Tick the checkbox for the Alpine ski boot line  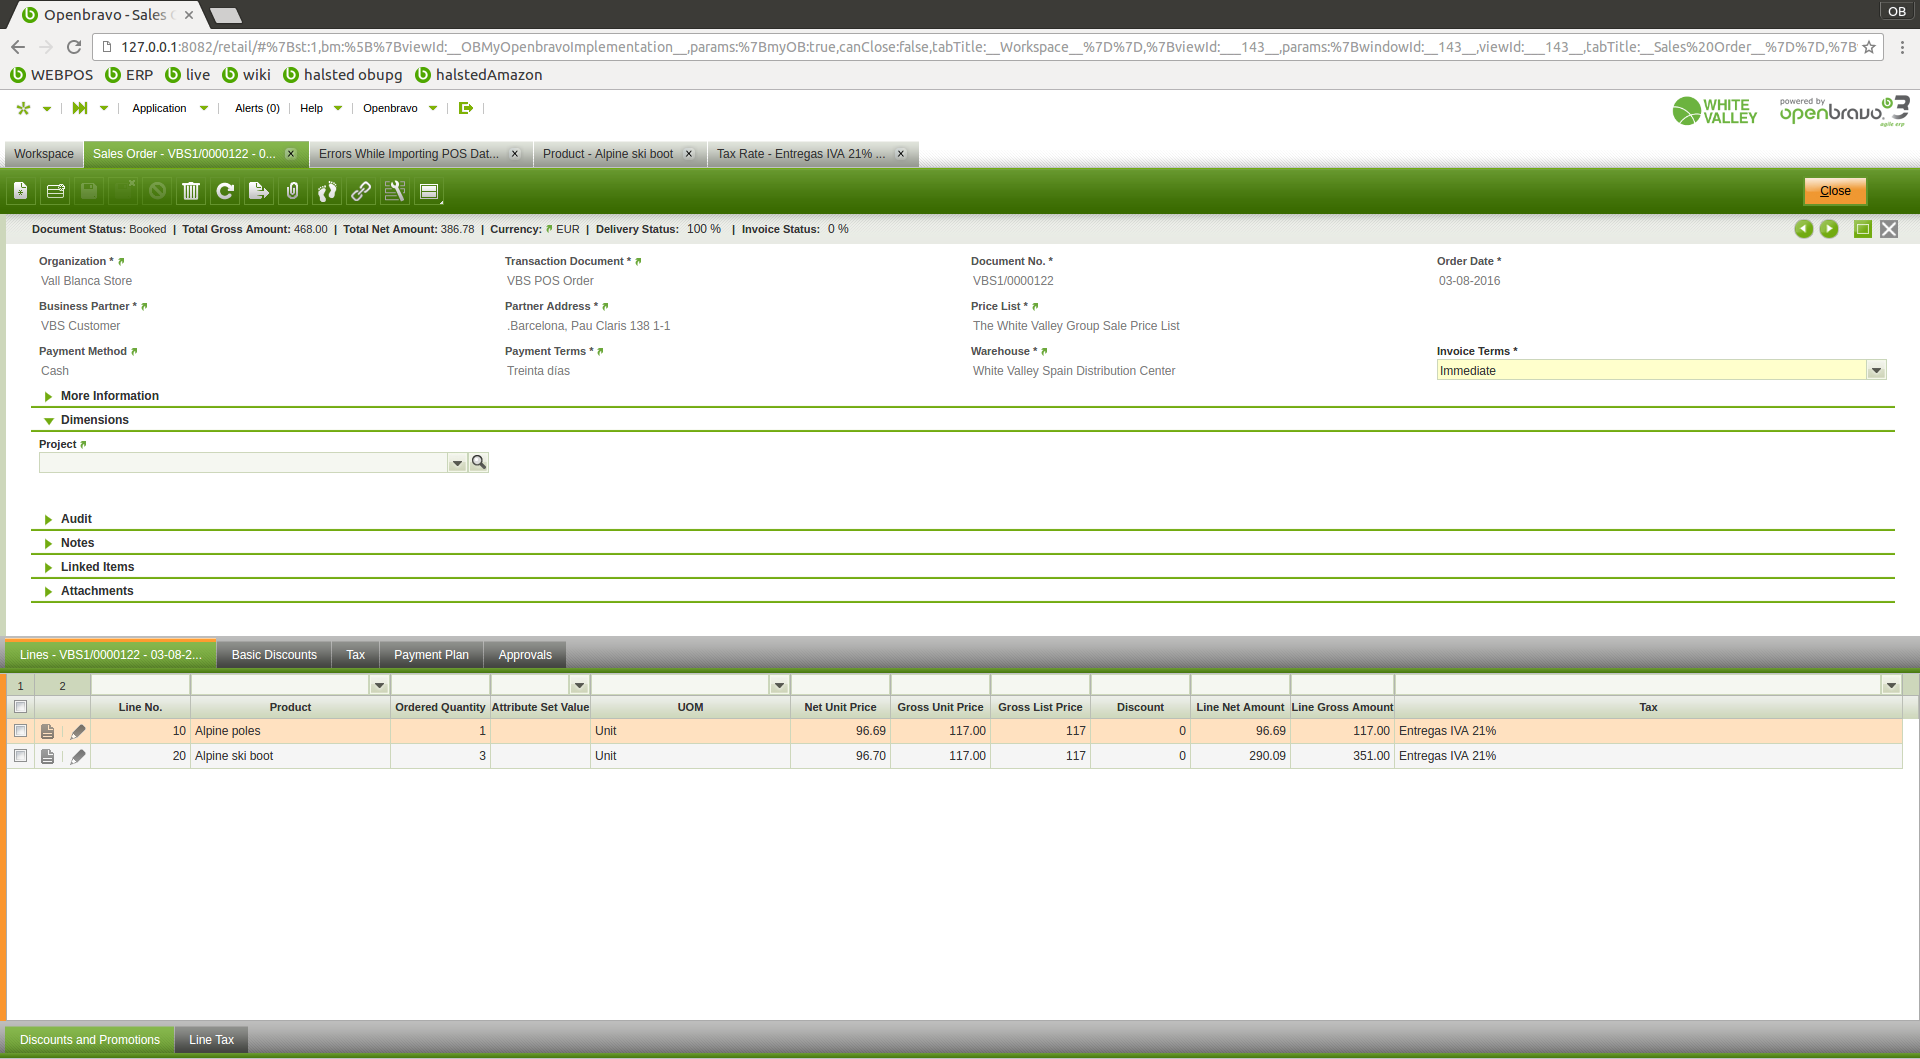coord(20,756)
